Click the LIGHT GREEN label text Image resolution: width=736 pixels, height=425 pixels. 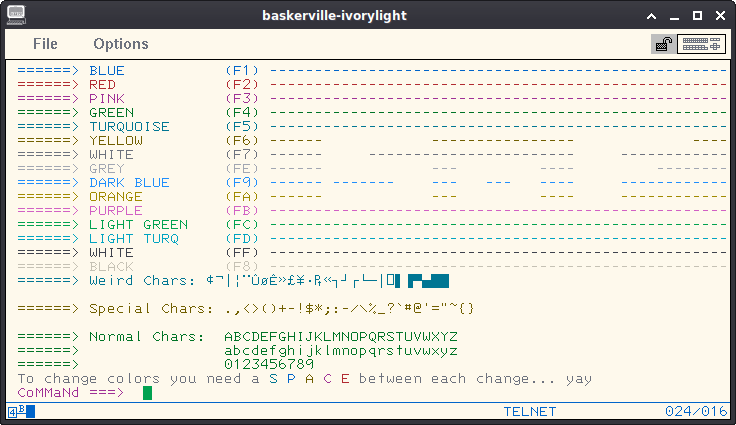coord(138,224)
